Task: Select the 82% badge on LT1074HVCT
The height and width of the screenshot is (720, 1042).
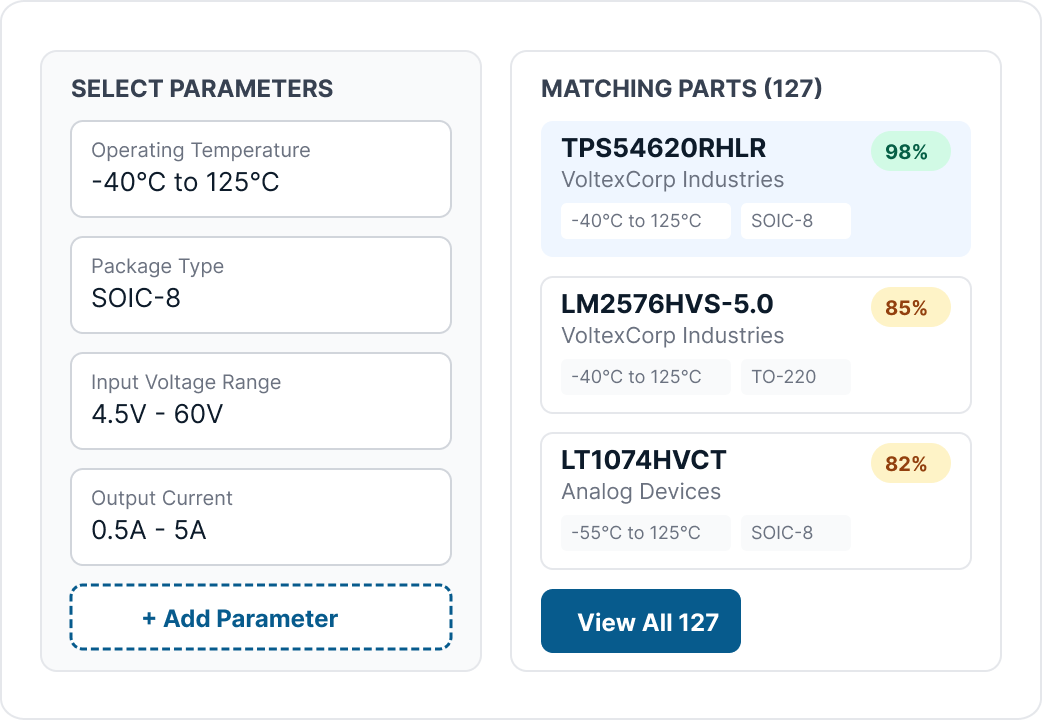Action: (x=909, y=464)
